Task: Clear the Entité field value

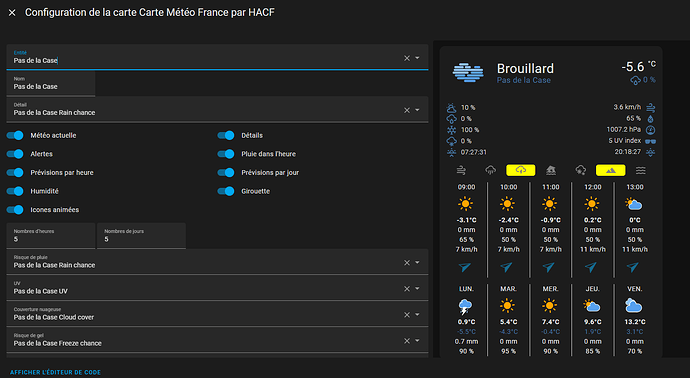Action: point(407,58)
